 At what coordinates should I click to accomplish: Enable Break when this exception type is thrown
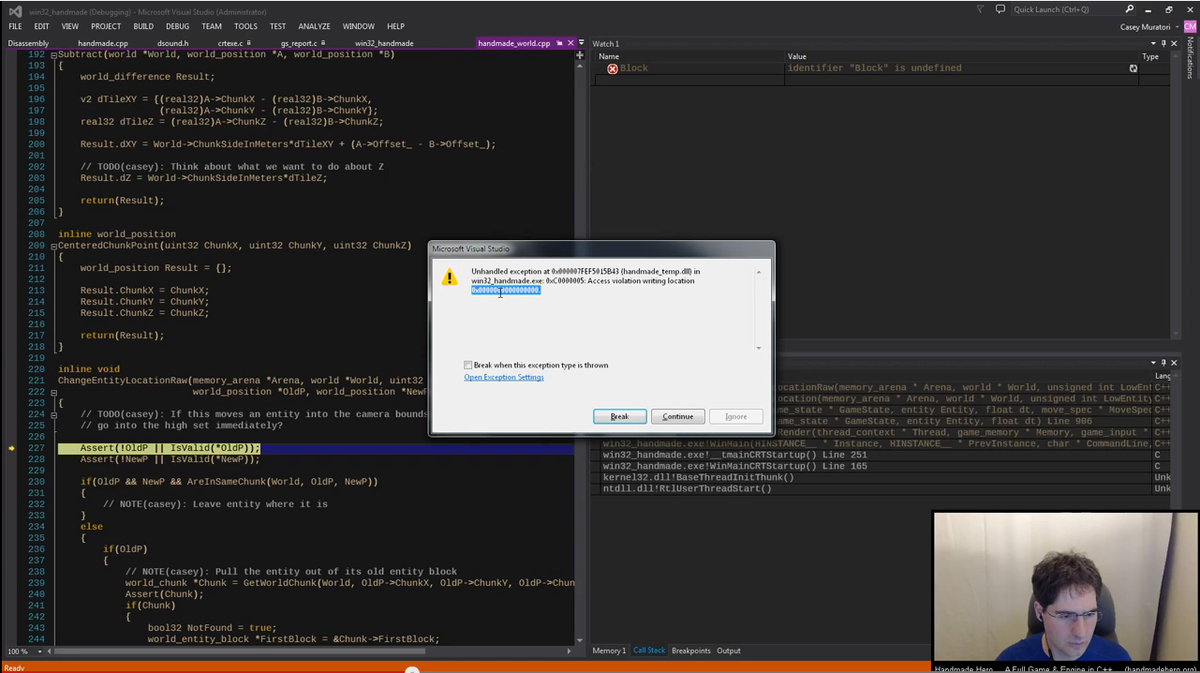tap(468, 365)
